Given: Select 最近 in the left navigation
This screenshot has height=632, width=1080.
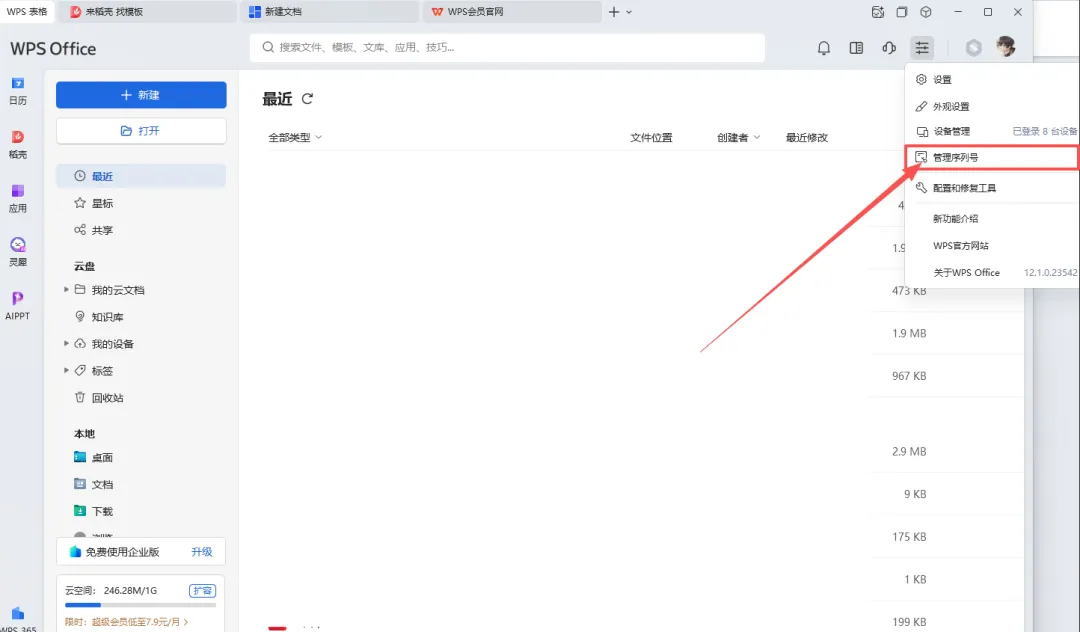Looking at the screenshot, I should tap(141, 176).
